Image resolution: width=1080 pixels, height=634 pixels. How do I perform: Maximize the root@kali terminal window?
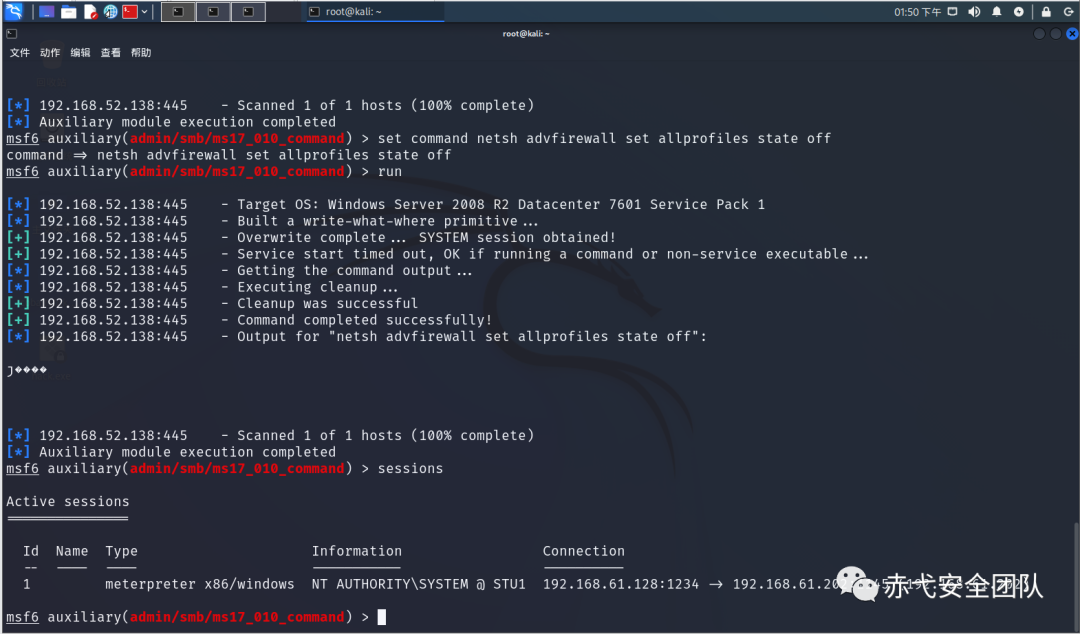(x=1055, y=34)
